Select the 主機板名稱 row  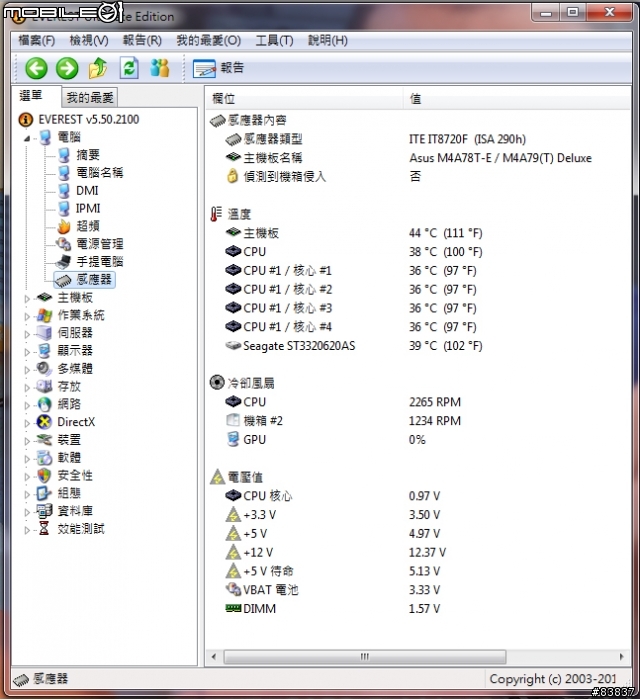[418, 158]
